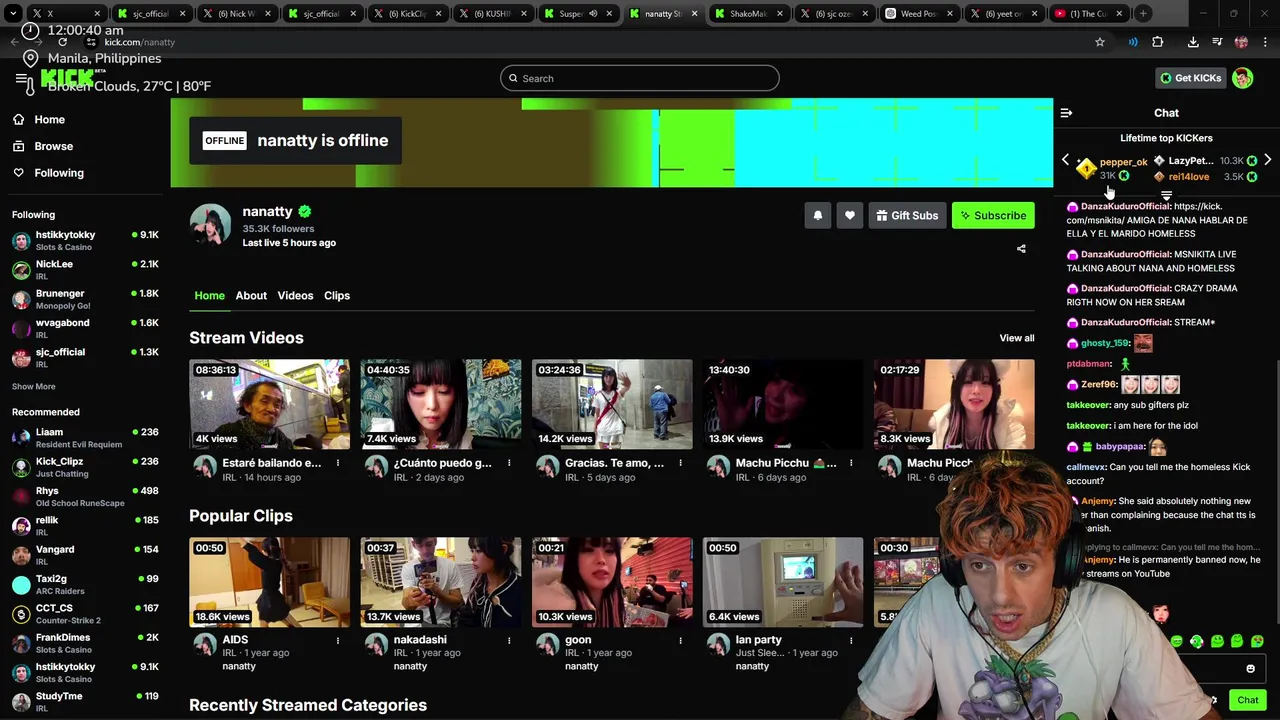The width and height of the screenshot is (1280, 720).
Task: Open the browser downloads icon
Action: coord(1193,42)
